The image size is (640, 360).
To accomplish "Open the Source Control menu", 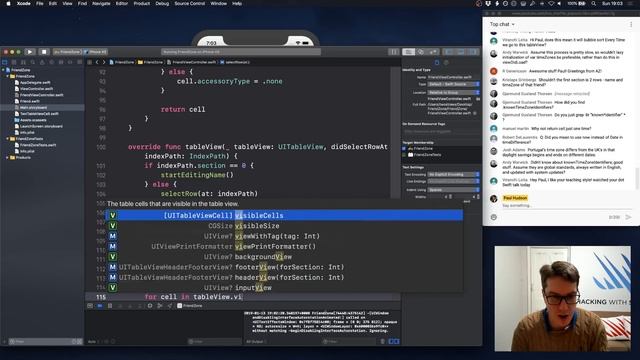I will (x=190, y=3).
